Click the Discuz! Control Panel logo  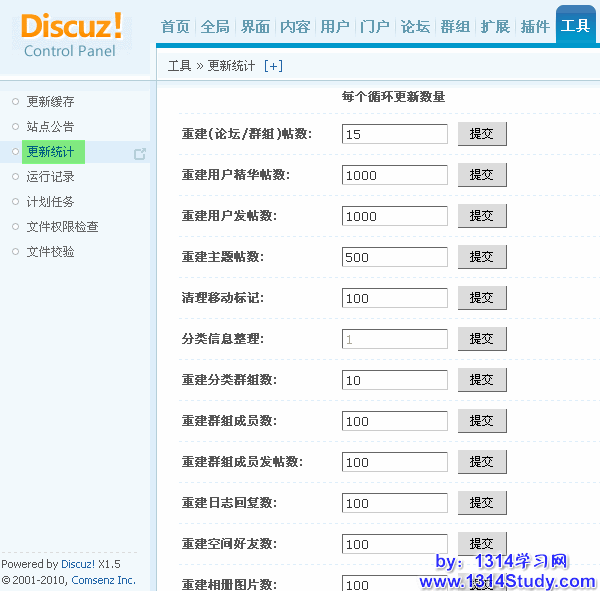pos(72,33)
